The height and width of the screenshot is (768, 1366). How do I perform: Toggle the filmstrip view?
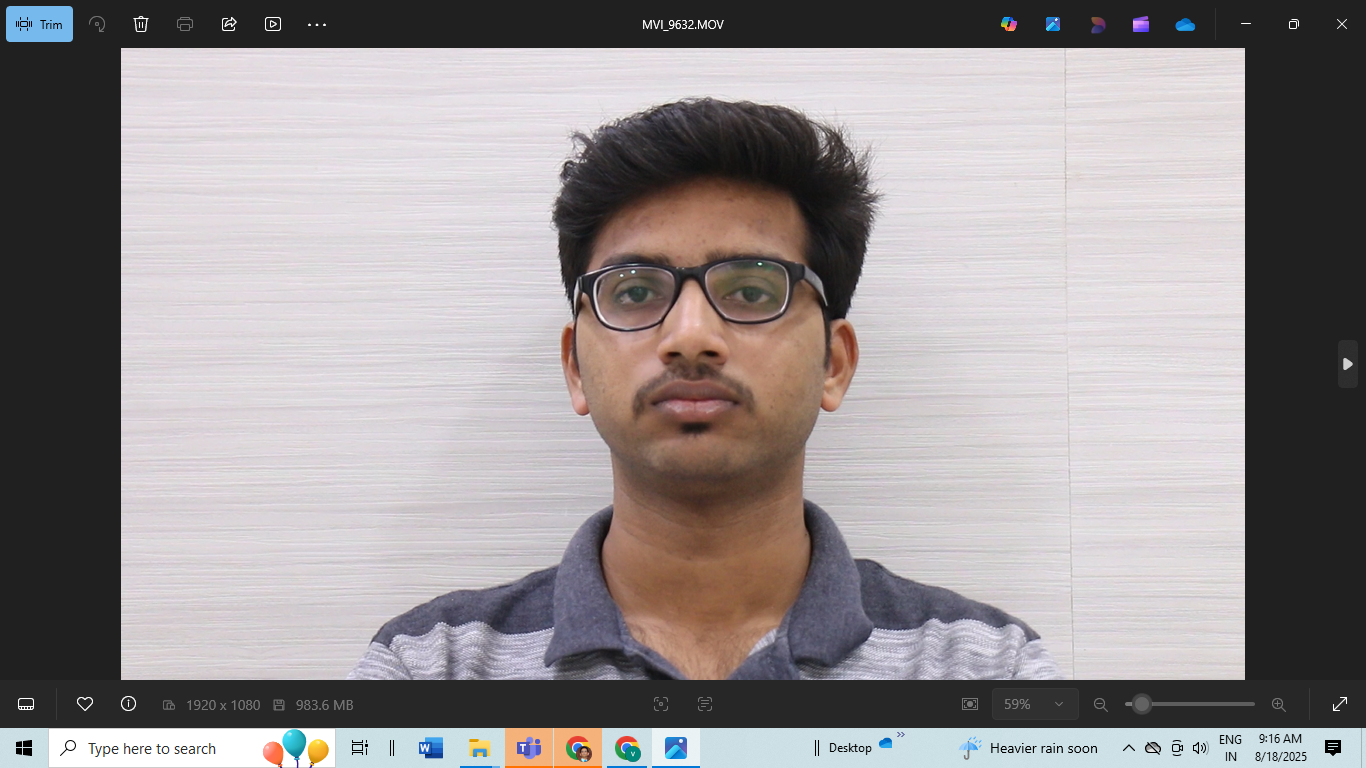point(25,704)
